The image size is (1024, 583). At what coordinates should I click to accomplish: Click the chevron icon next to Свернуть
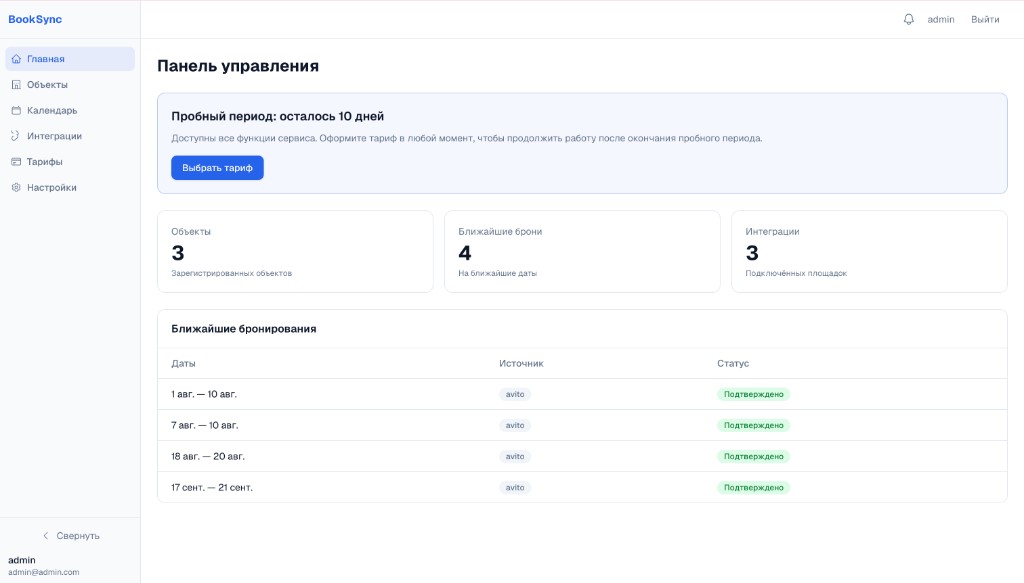pyautogui.click(x=46, y=535)
